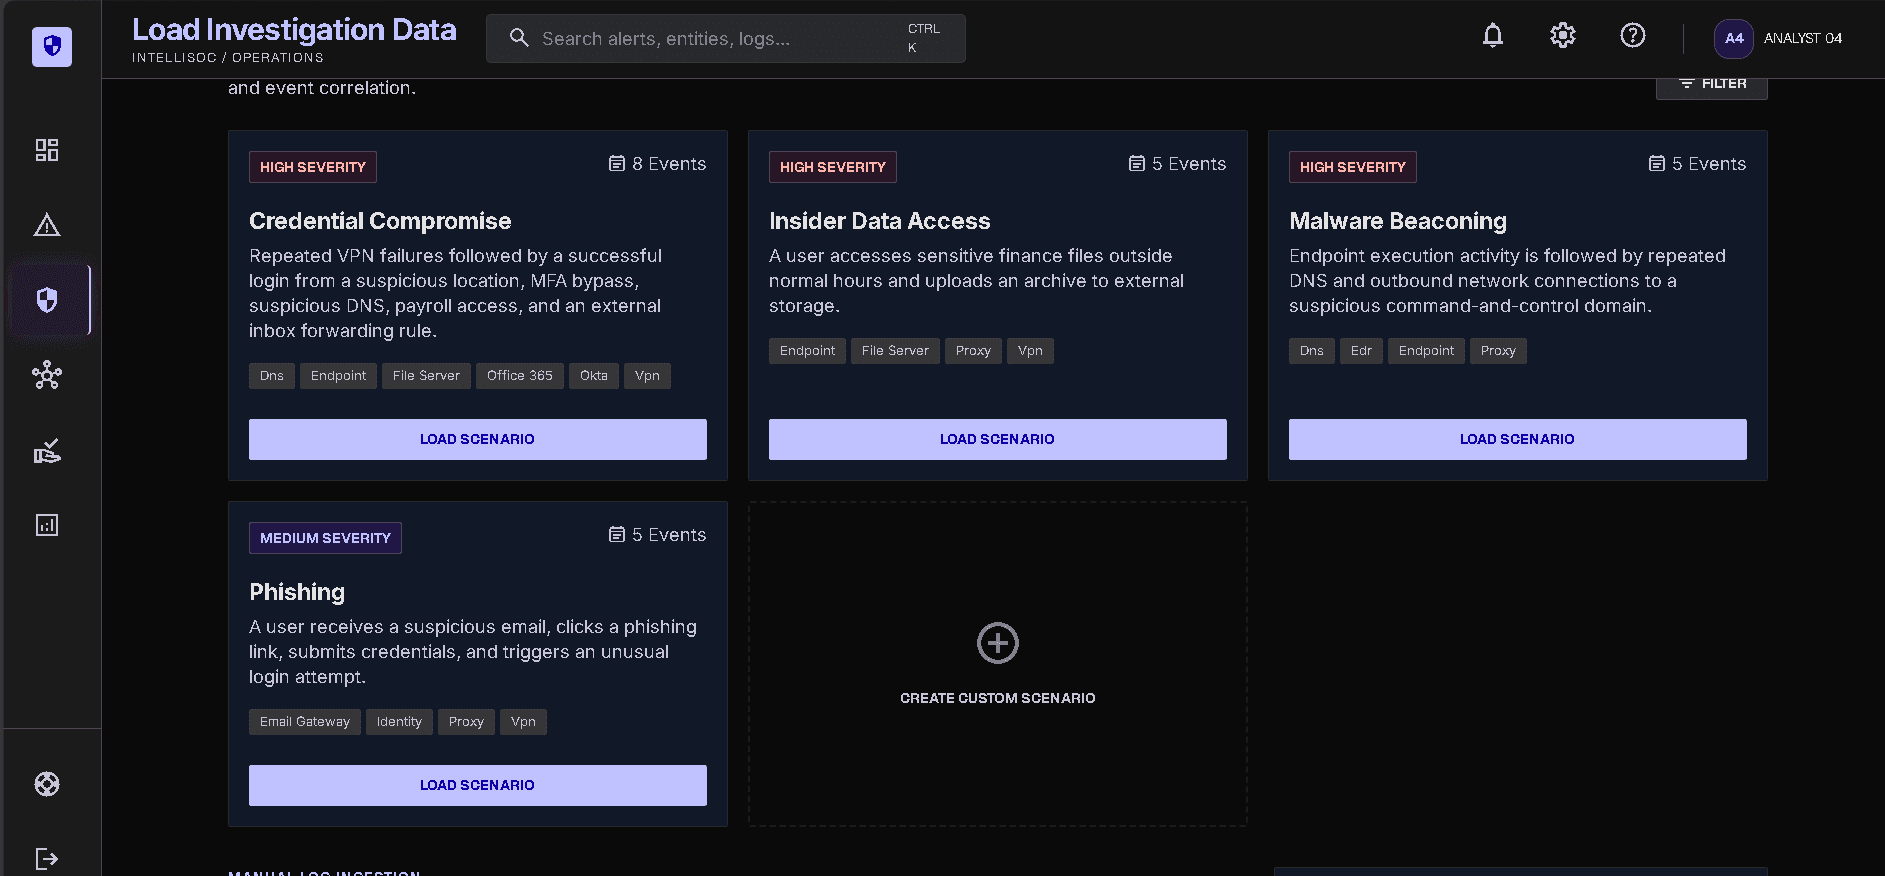Load the Phishing scenario
The width and height of the screenshot is (1885, 876).
478,785
